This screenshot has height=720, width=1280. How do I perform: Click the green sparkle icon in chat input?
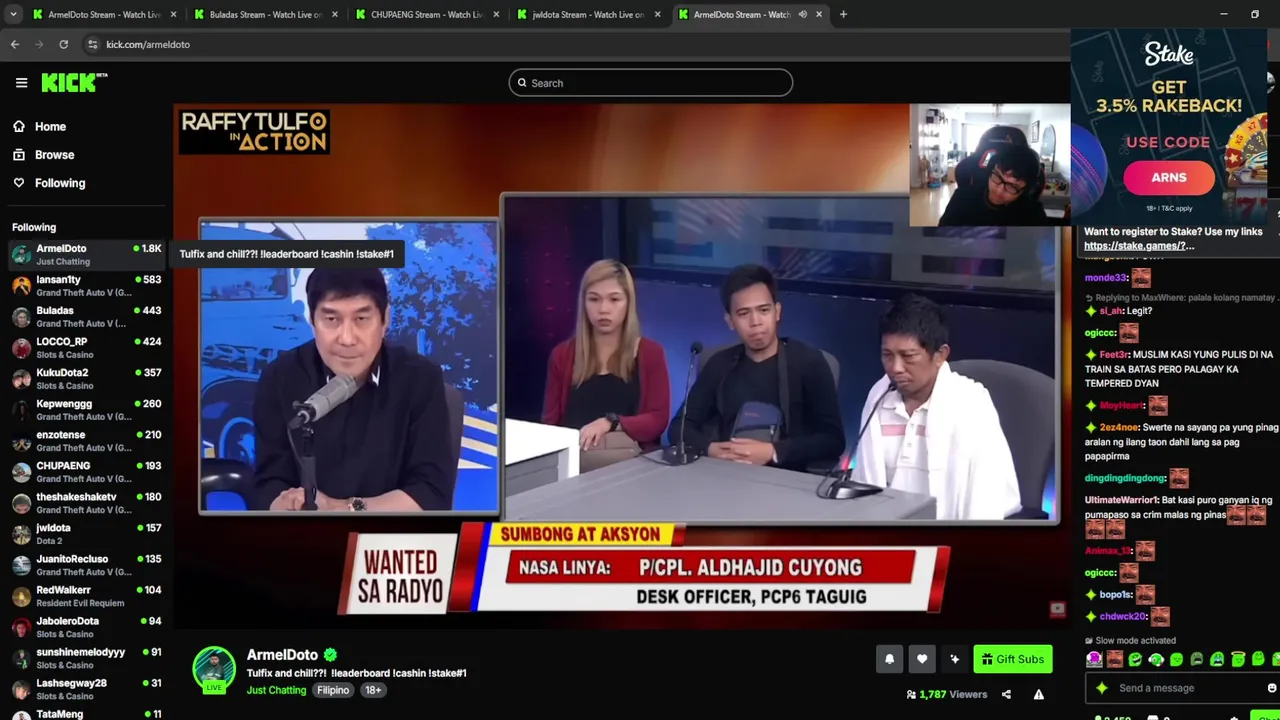pos(1102,688)
